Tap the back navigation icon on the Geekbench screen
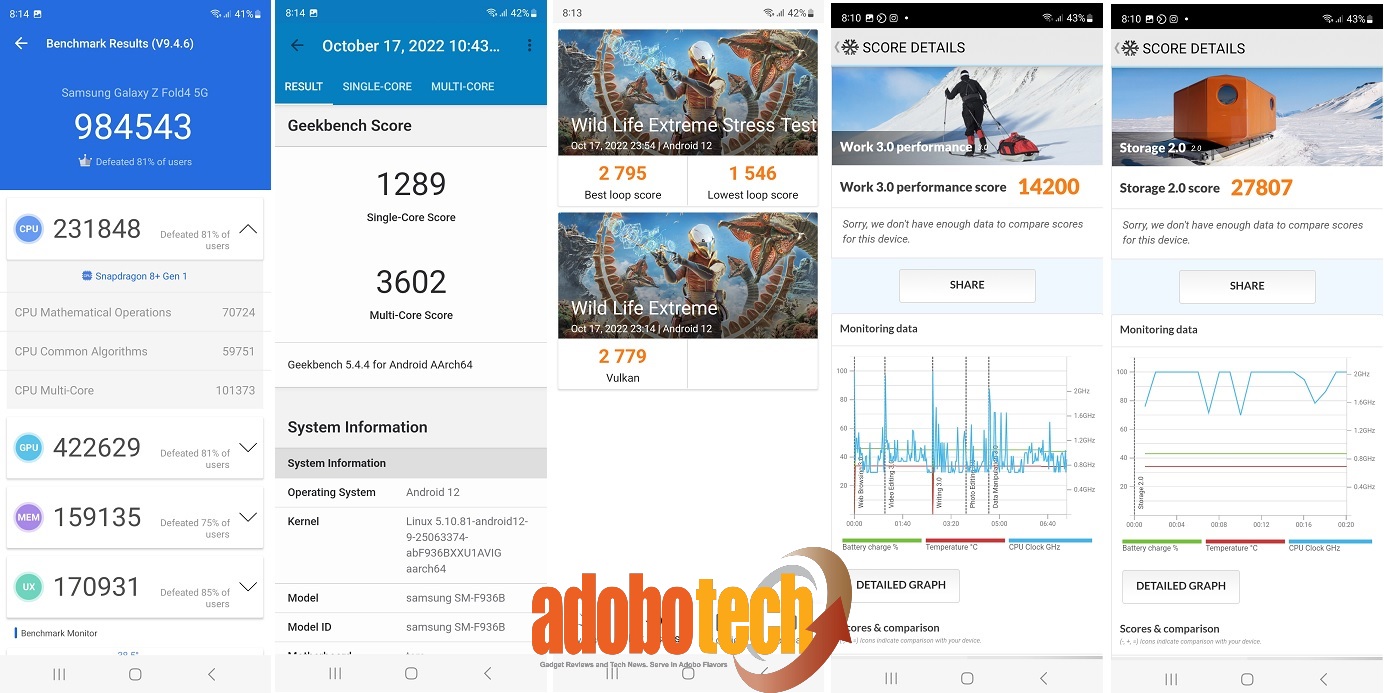Viewport: 1384px width, 693px height. [x=487, y=674]
